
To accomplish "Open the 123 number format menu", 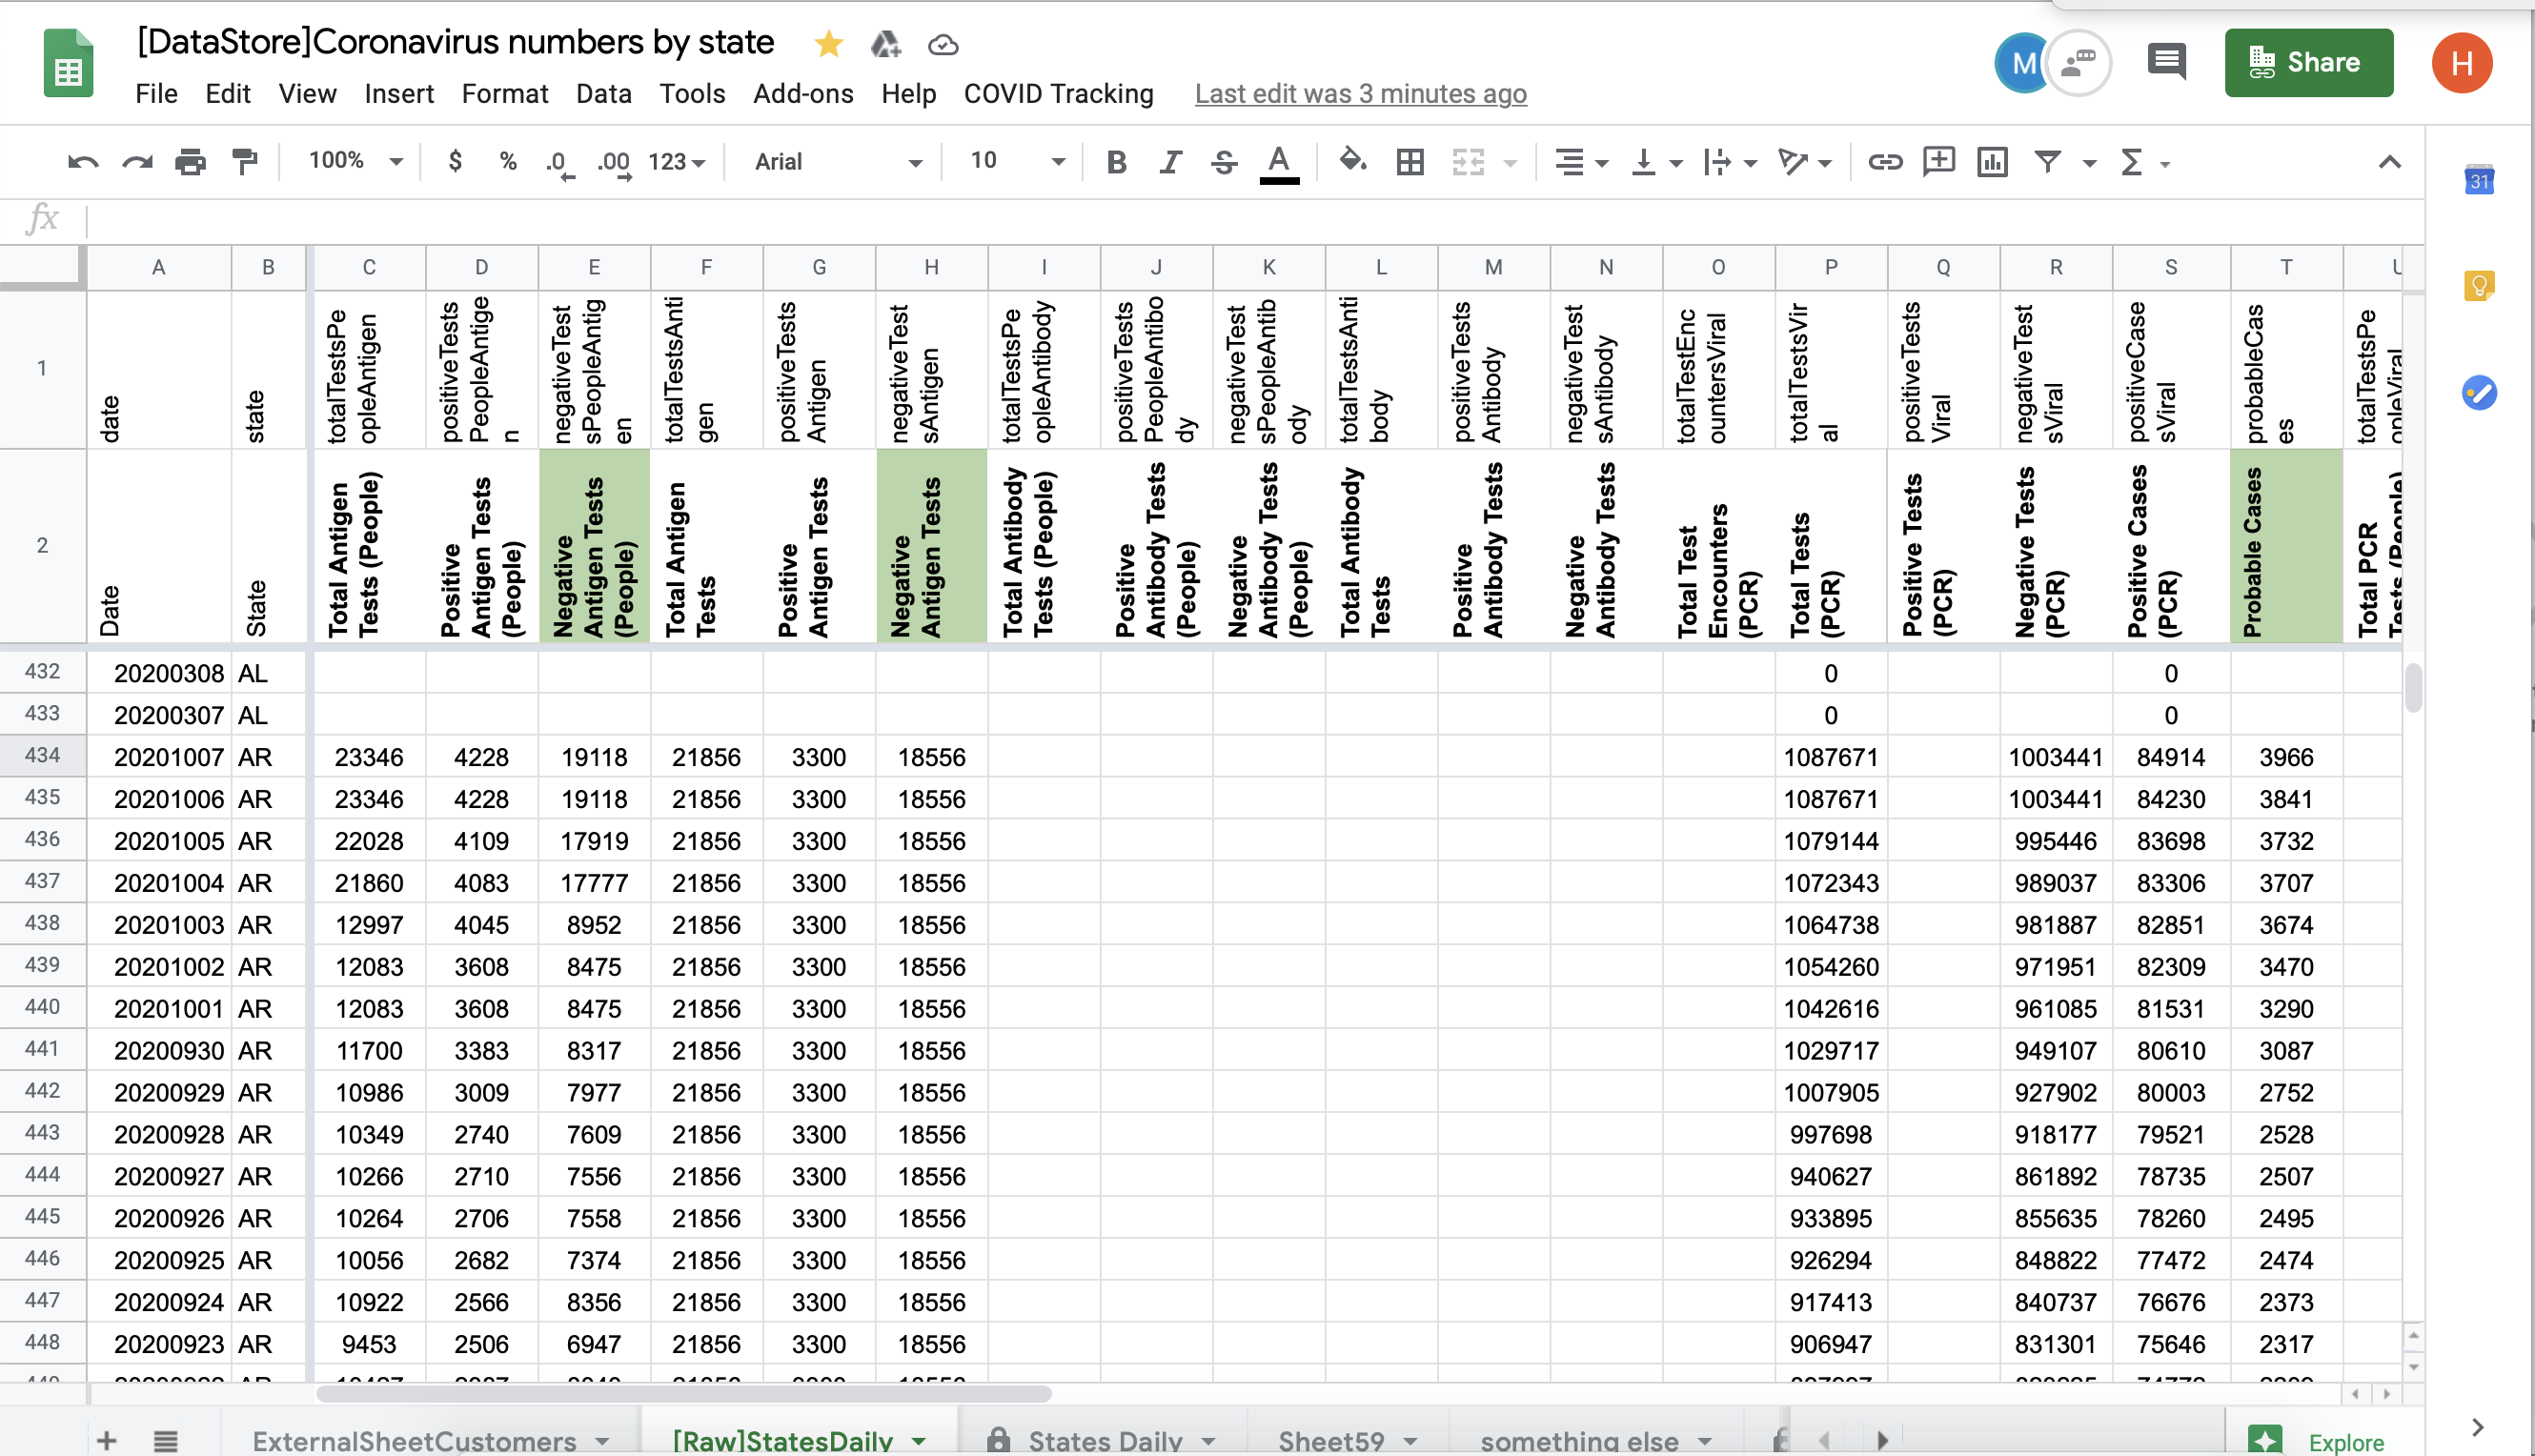I will click(677, 162).
